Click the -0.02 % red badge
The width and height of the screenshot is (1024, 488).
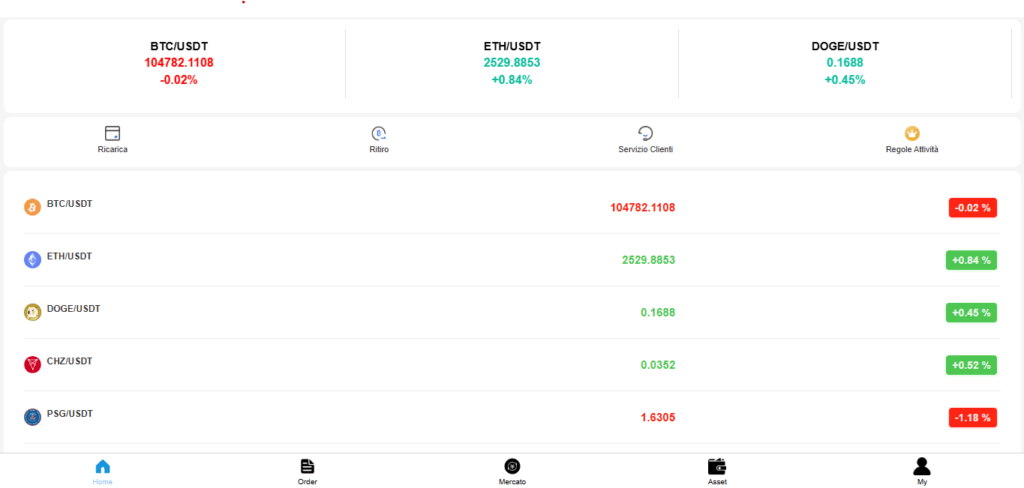click(x=972, y=208)
